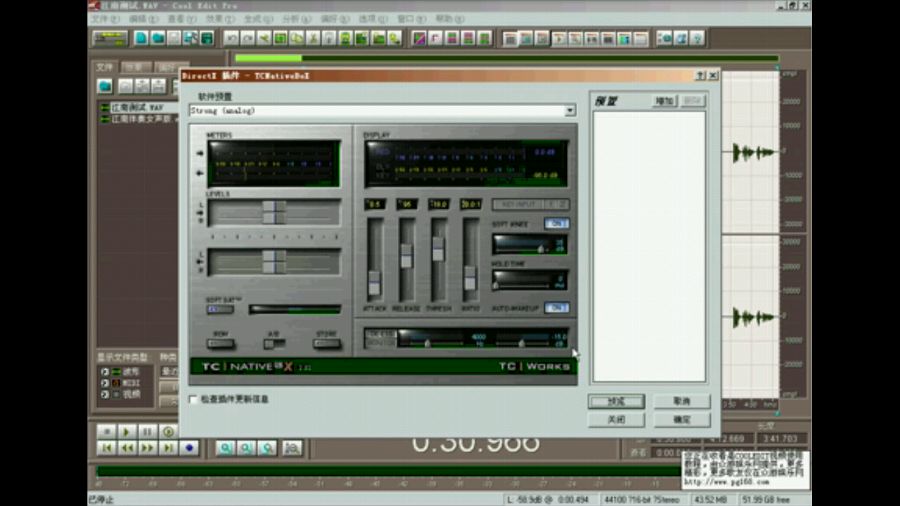The width and height of the screenshot is (900, 506).
Task: Open the 帮助 menu
Action: tap(449, 19)
